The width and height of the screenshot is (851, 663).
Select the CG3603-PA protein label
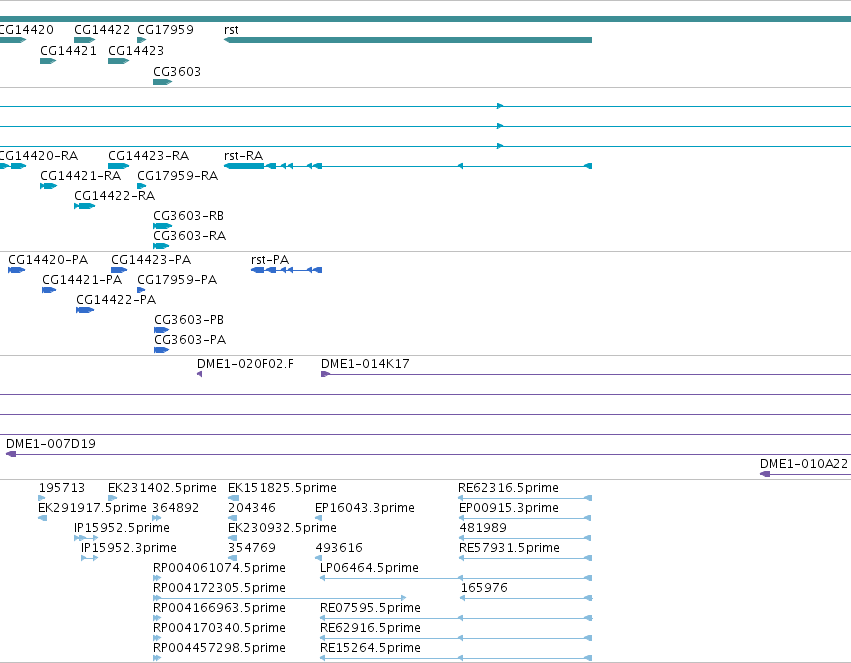click(x=190, y=340)
